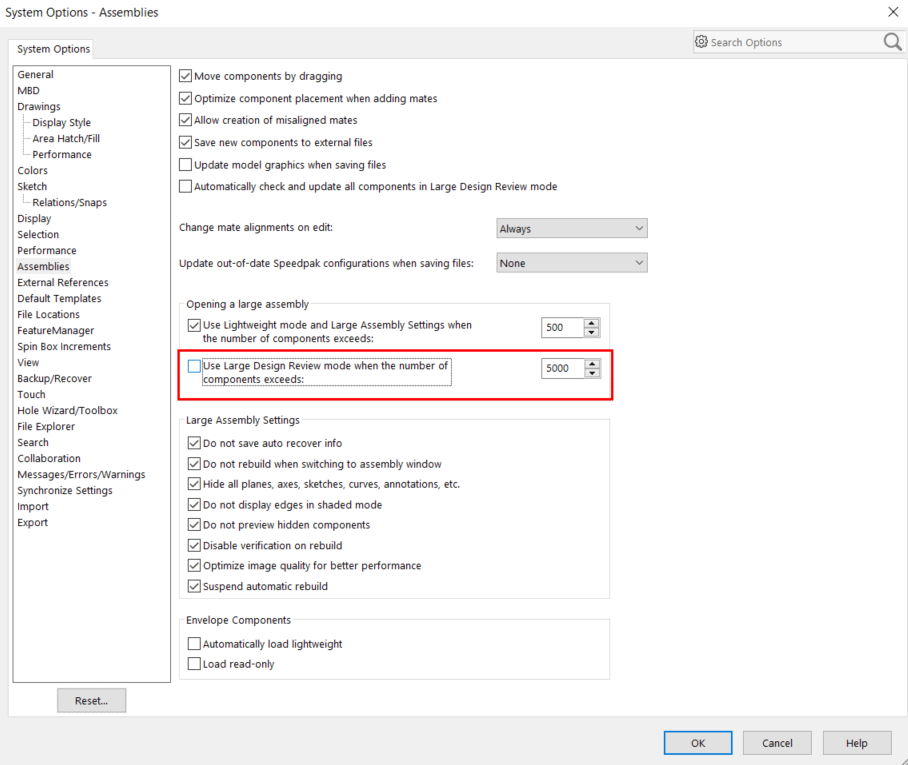The image size is (908, 765).
Task: Select Colors in options tree
Action: tap(32, 171)
